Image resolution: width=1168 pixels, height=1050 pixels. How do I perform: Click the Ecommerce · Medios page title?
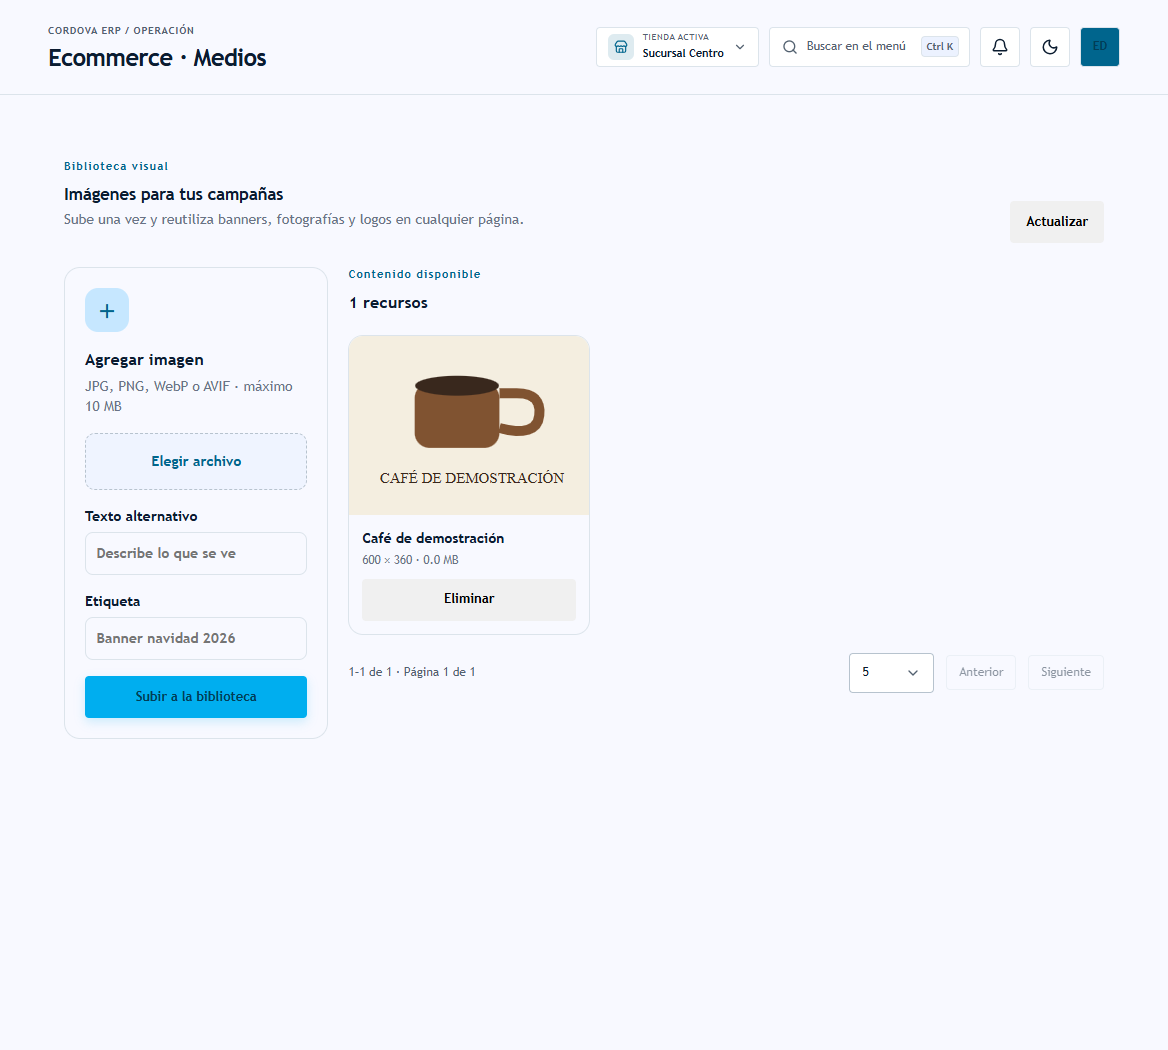tap(157, 58)
